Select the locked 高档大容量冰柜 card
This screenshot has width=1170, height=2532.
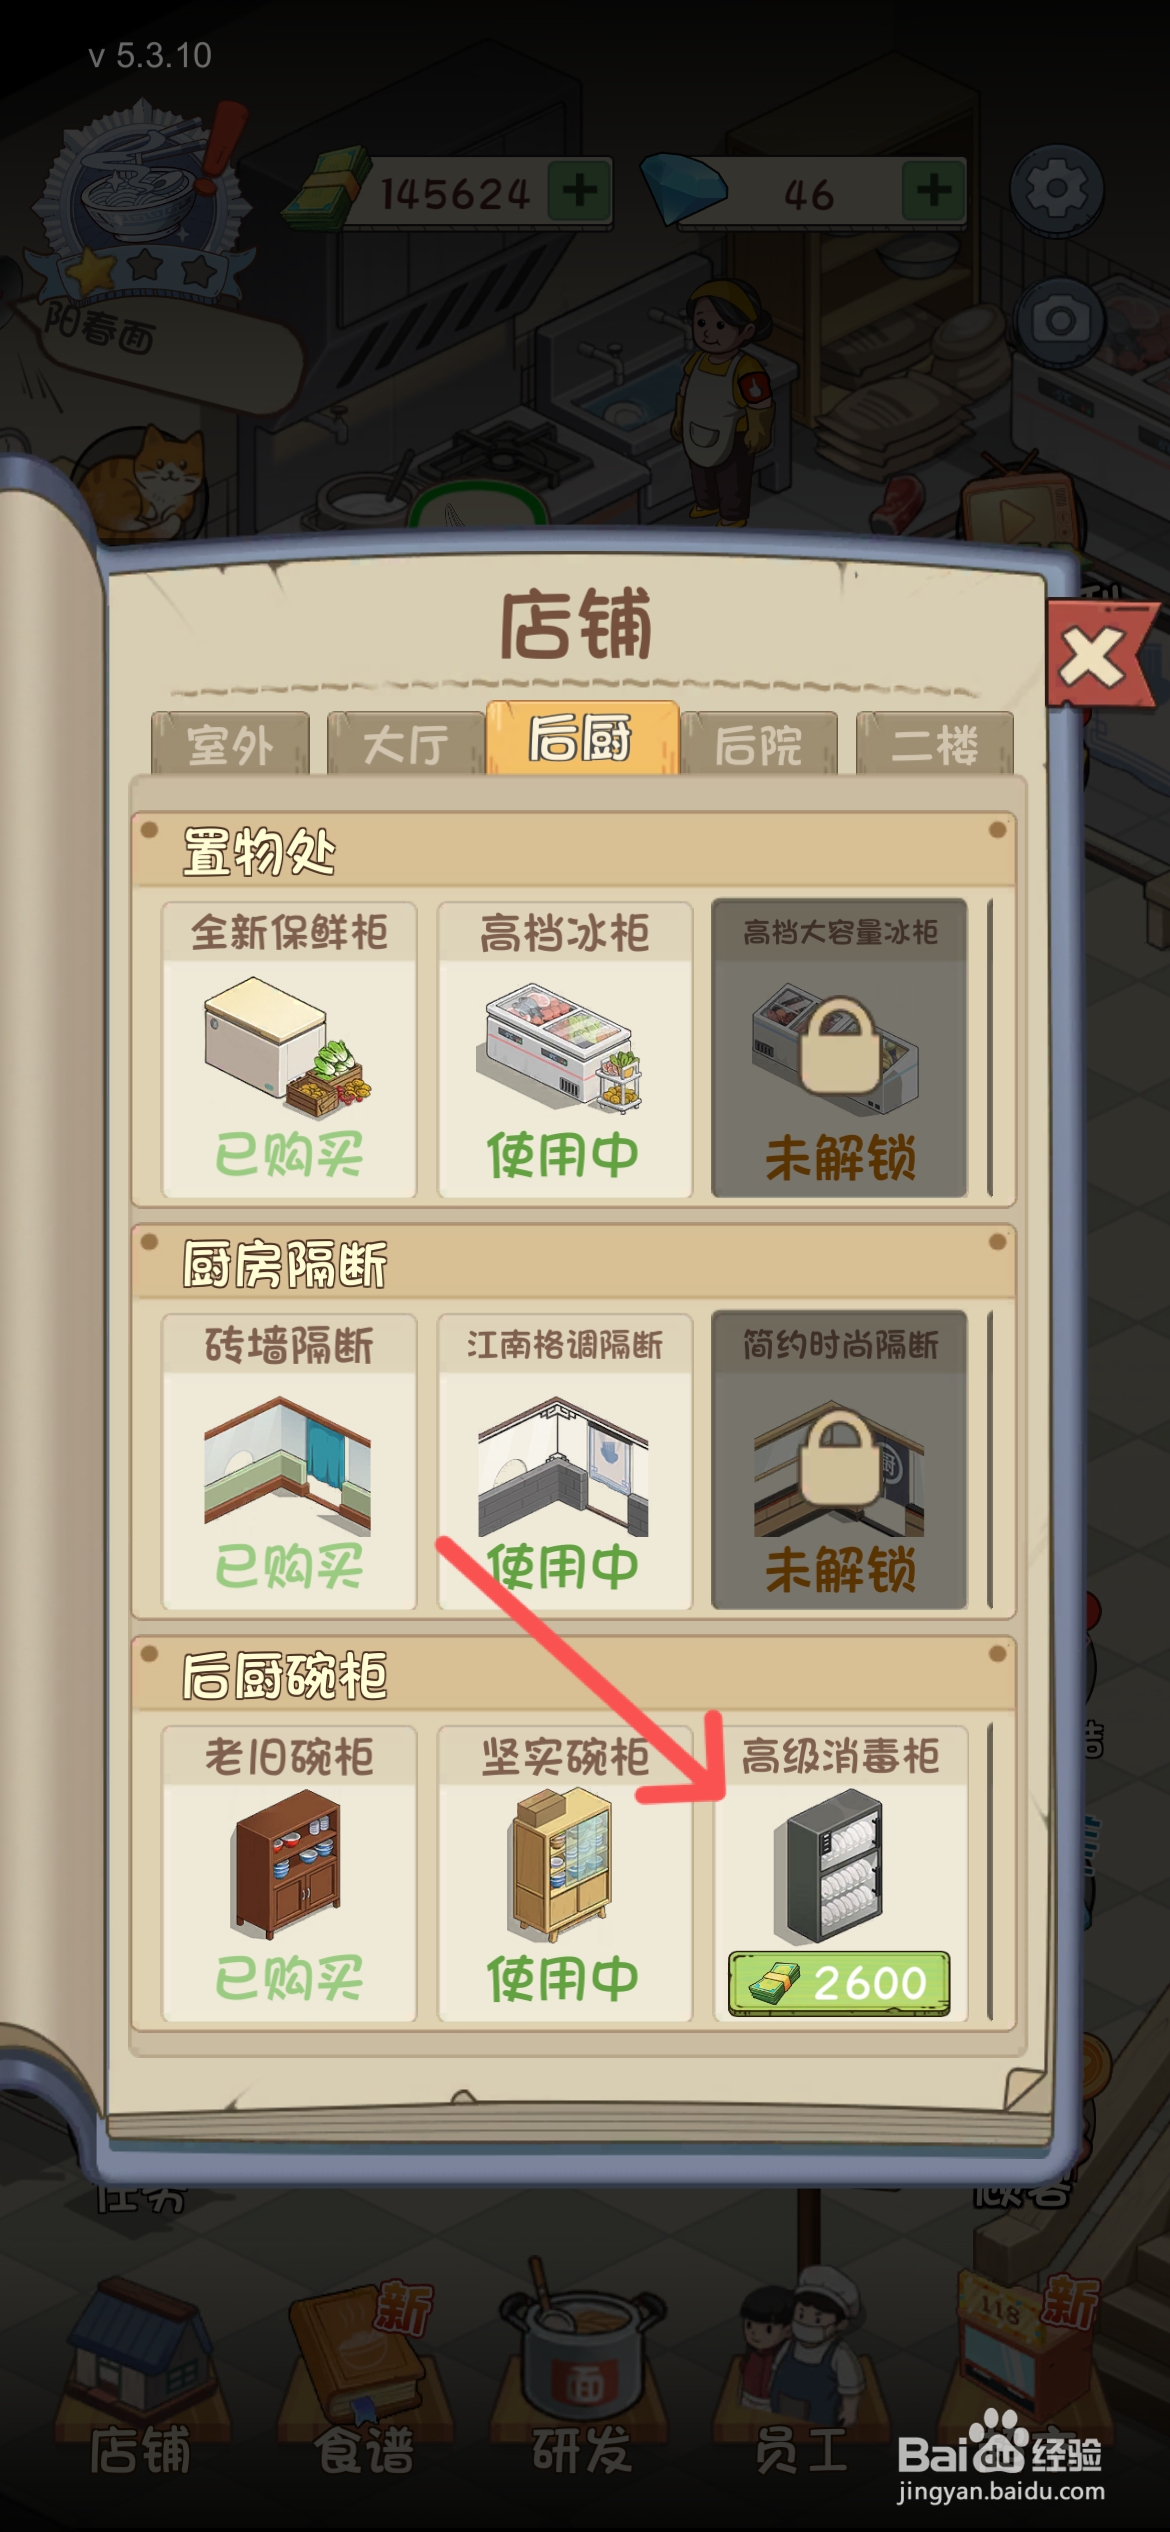coord(839,1048)
